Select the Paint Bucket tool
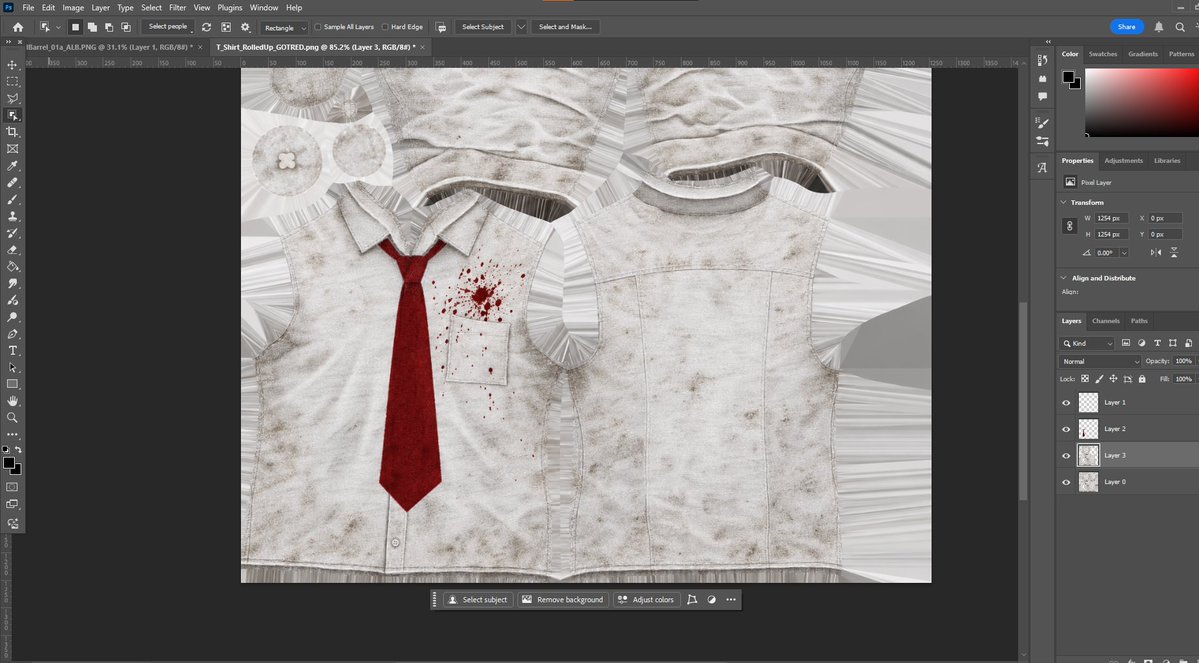This screenshot has height=663, width=1199. point(12,267)
